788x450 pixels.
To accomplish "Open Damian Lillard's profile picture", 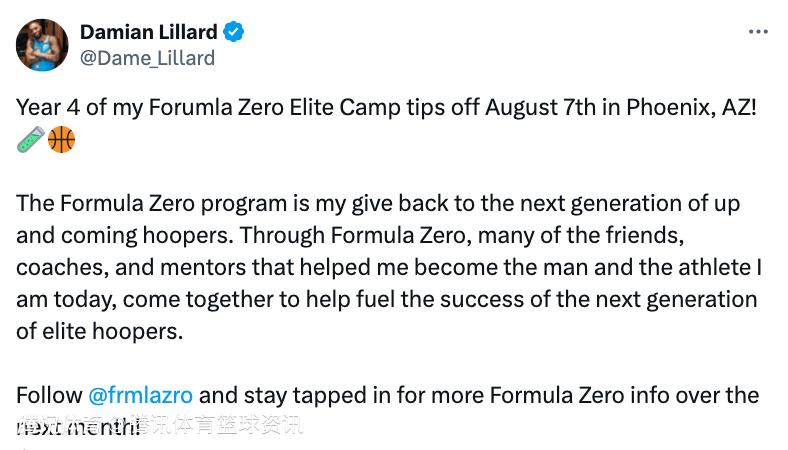I will pos(42,45).
